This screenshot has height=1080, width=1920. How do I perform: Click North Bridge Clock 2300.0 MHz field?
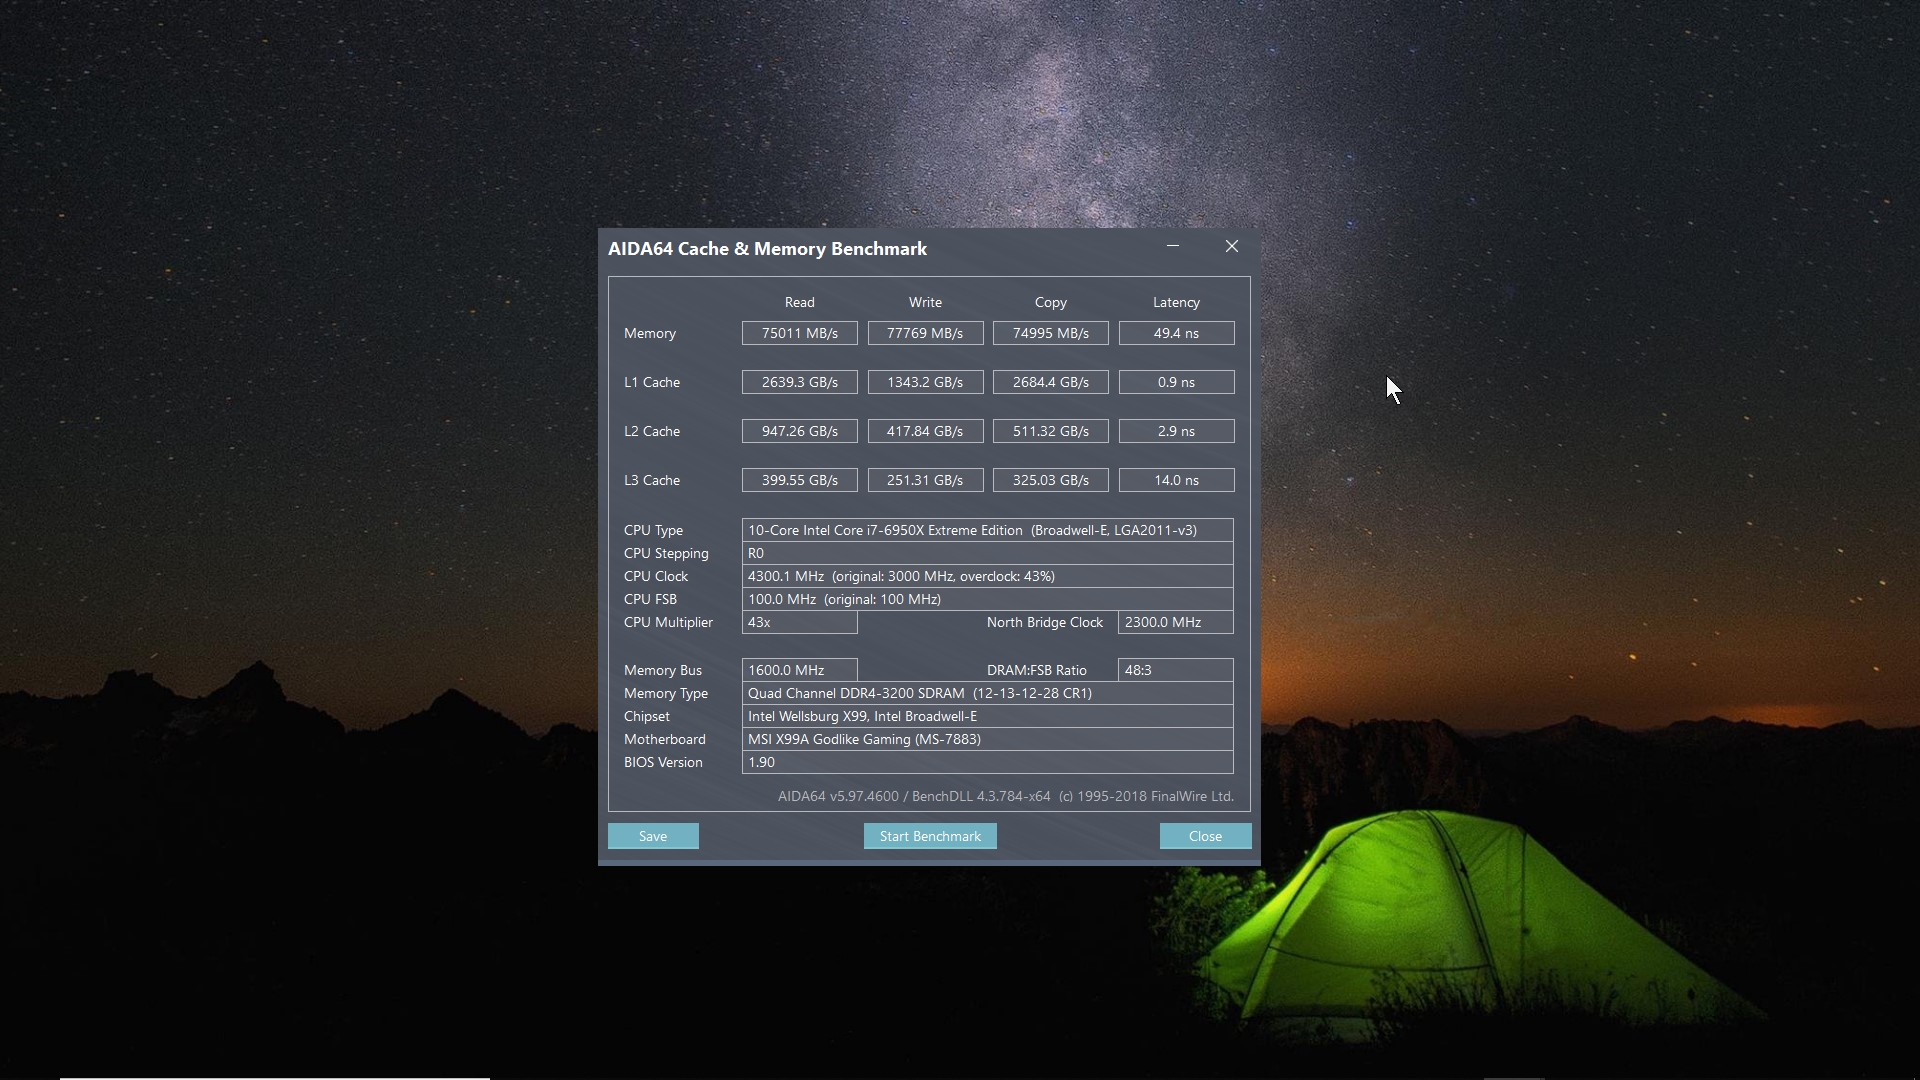[x=1176, y=622]
